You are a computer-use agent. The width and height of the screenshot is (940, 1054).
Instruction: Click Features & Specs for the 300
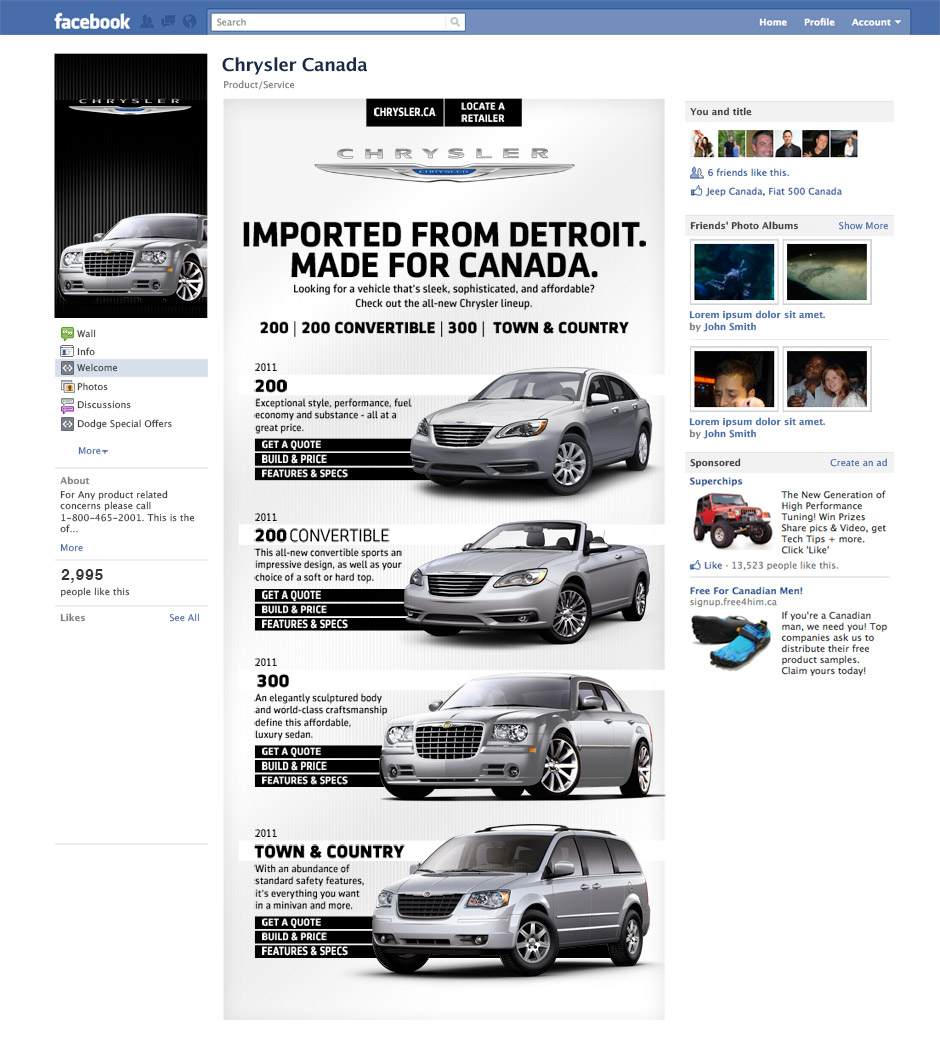[318, 780]
